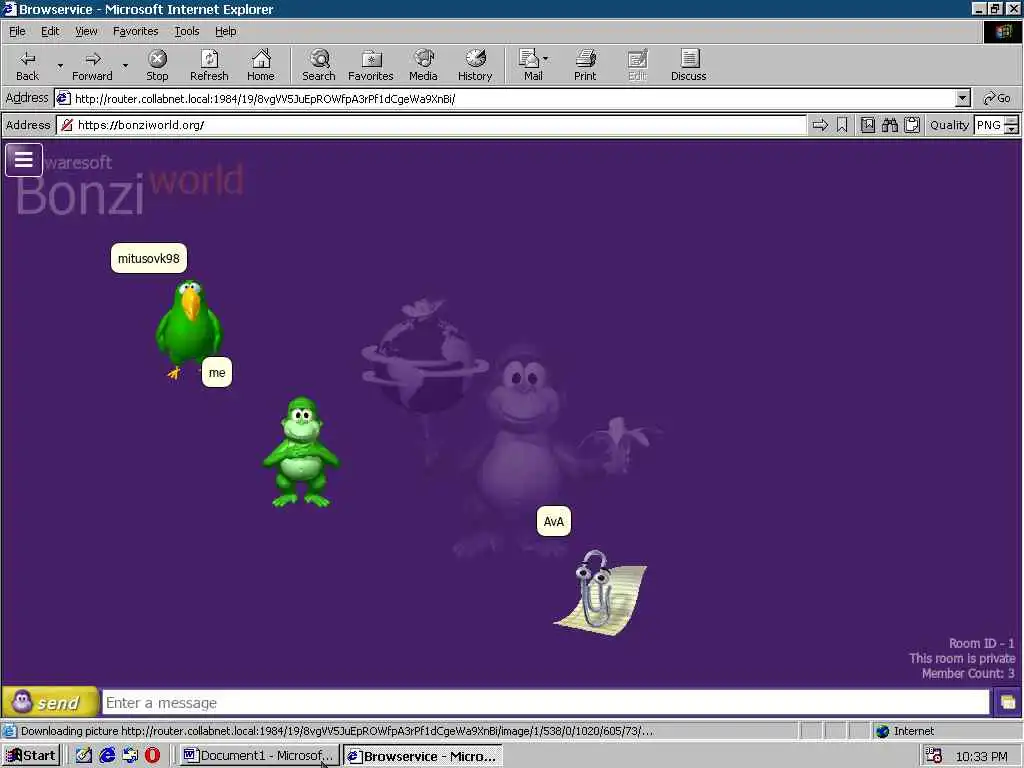Click the Browservice bonziworld.org address field
The image size is (1024, 768).
click(x=432, y=125)
